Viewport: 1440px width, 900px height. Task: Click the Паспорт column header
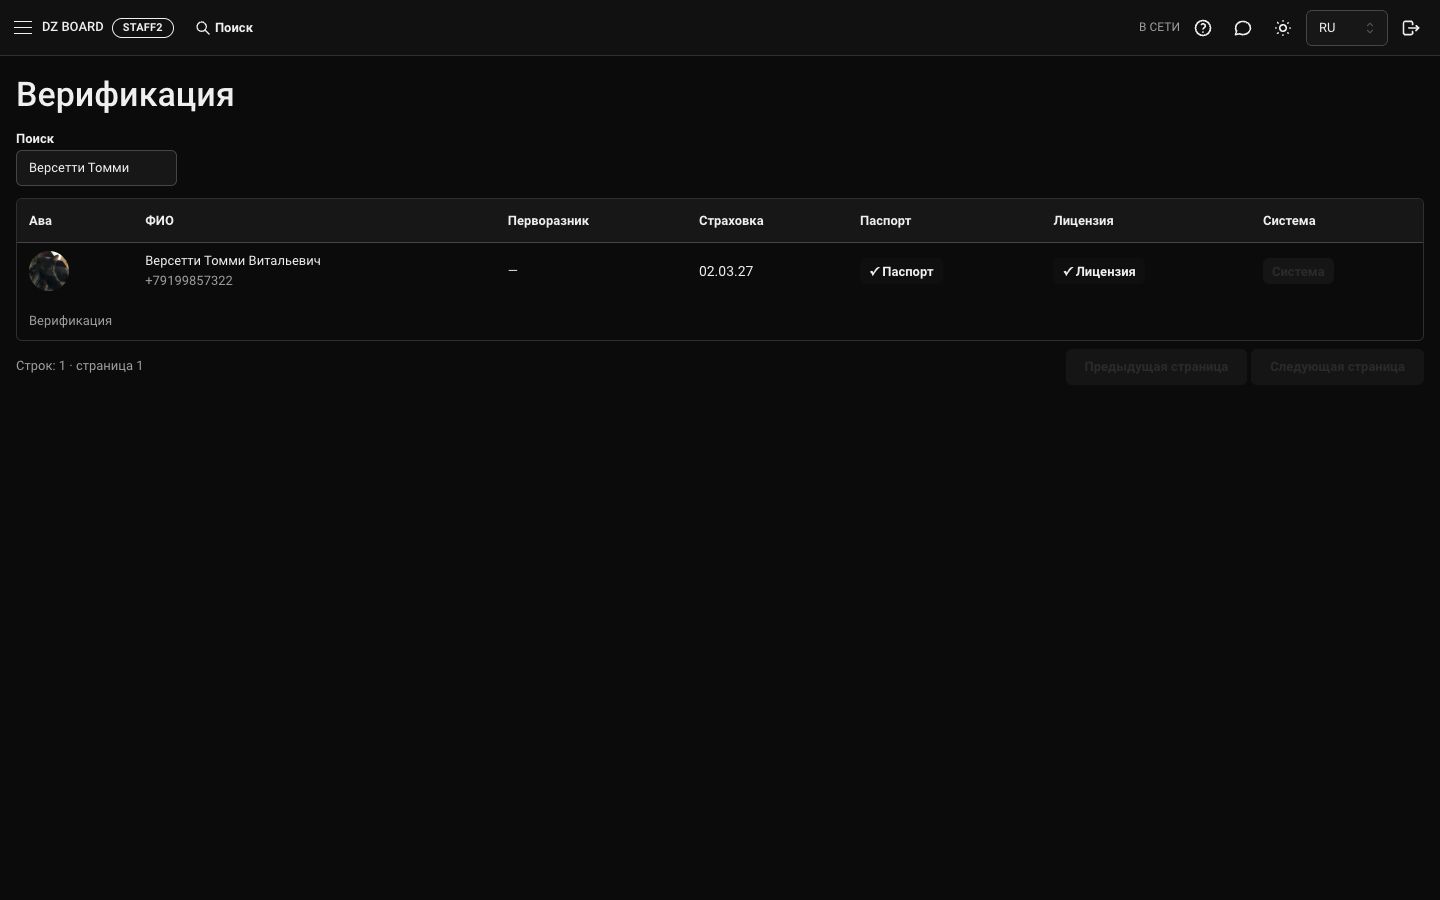tap(885, 221)
